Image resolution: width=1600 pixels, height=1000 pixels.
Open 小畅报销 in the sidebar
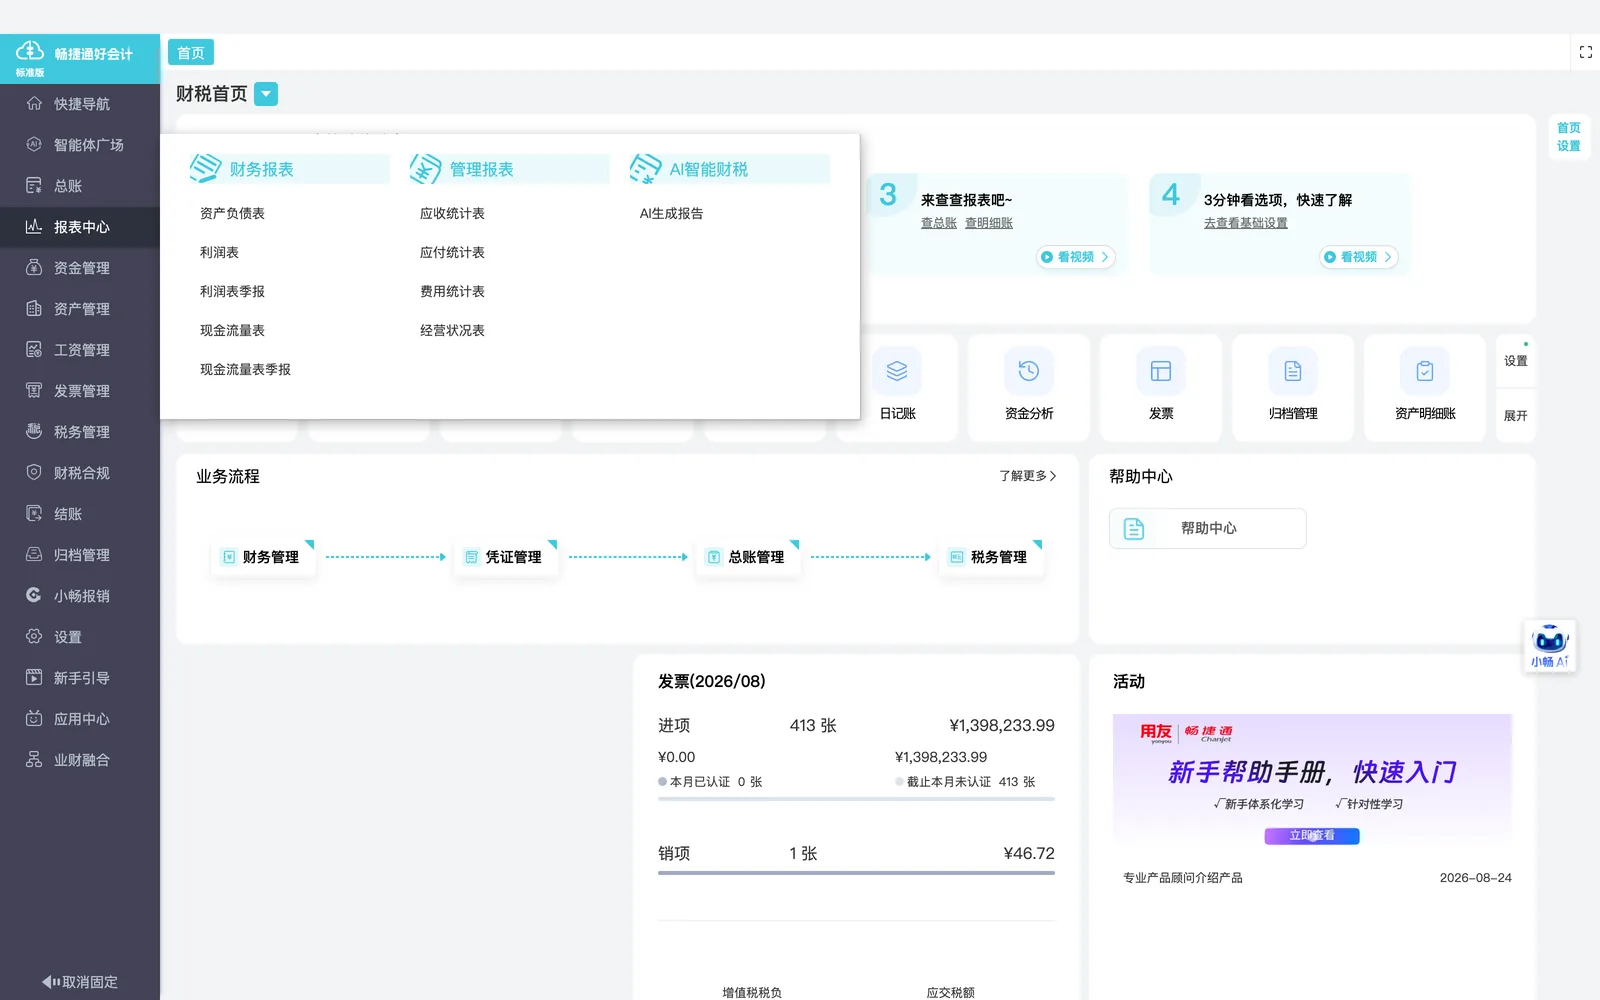coord(80,596)
